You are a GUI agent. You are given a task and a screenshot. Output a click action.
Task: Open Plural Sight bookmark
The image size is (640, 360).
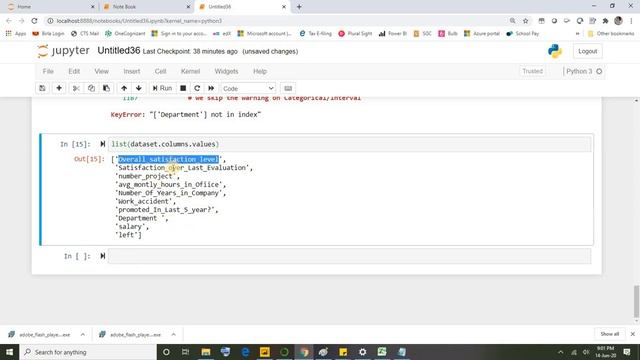click(355, 33)
